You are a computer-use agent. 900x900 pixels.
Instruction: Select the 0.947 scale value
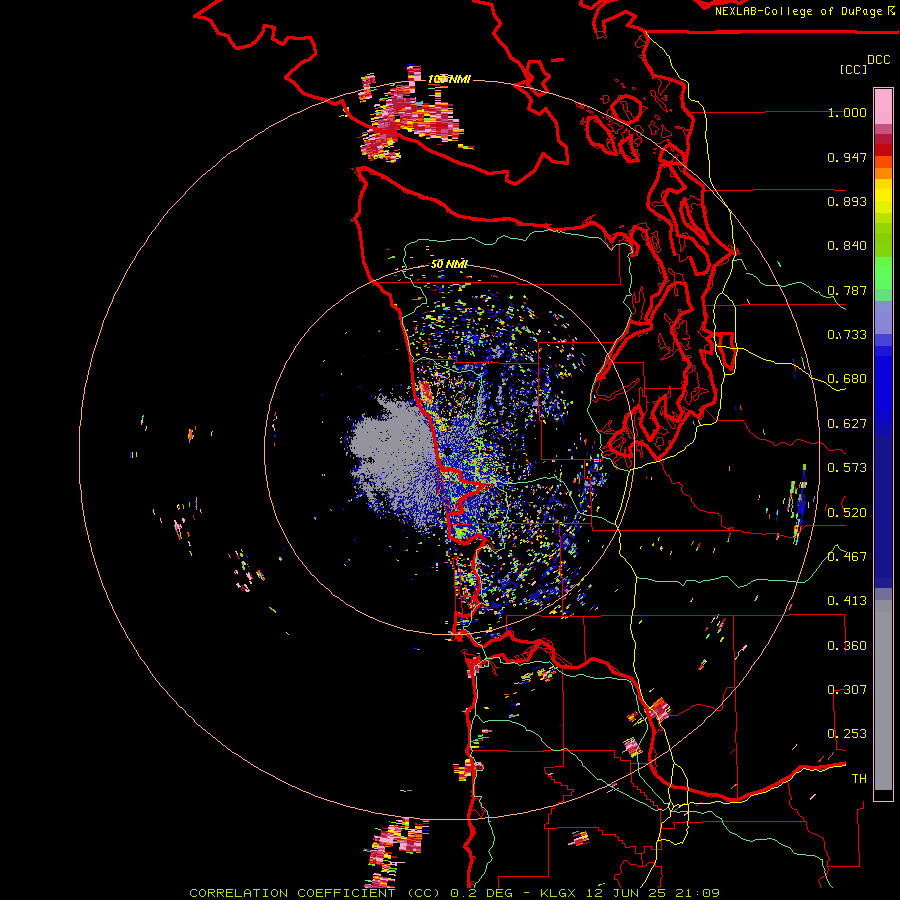847,157
